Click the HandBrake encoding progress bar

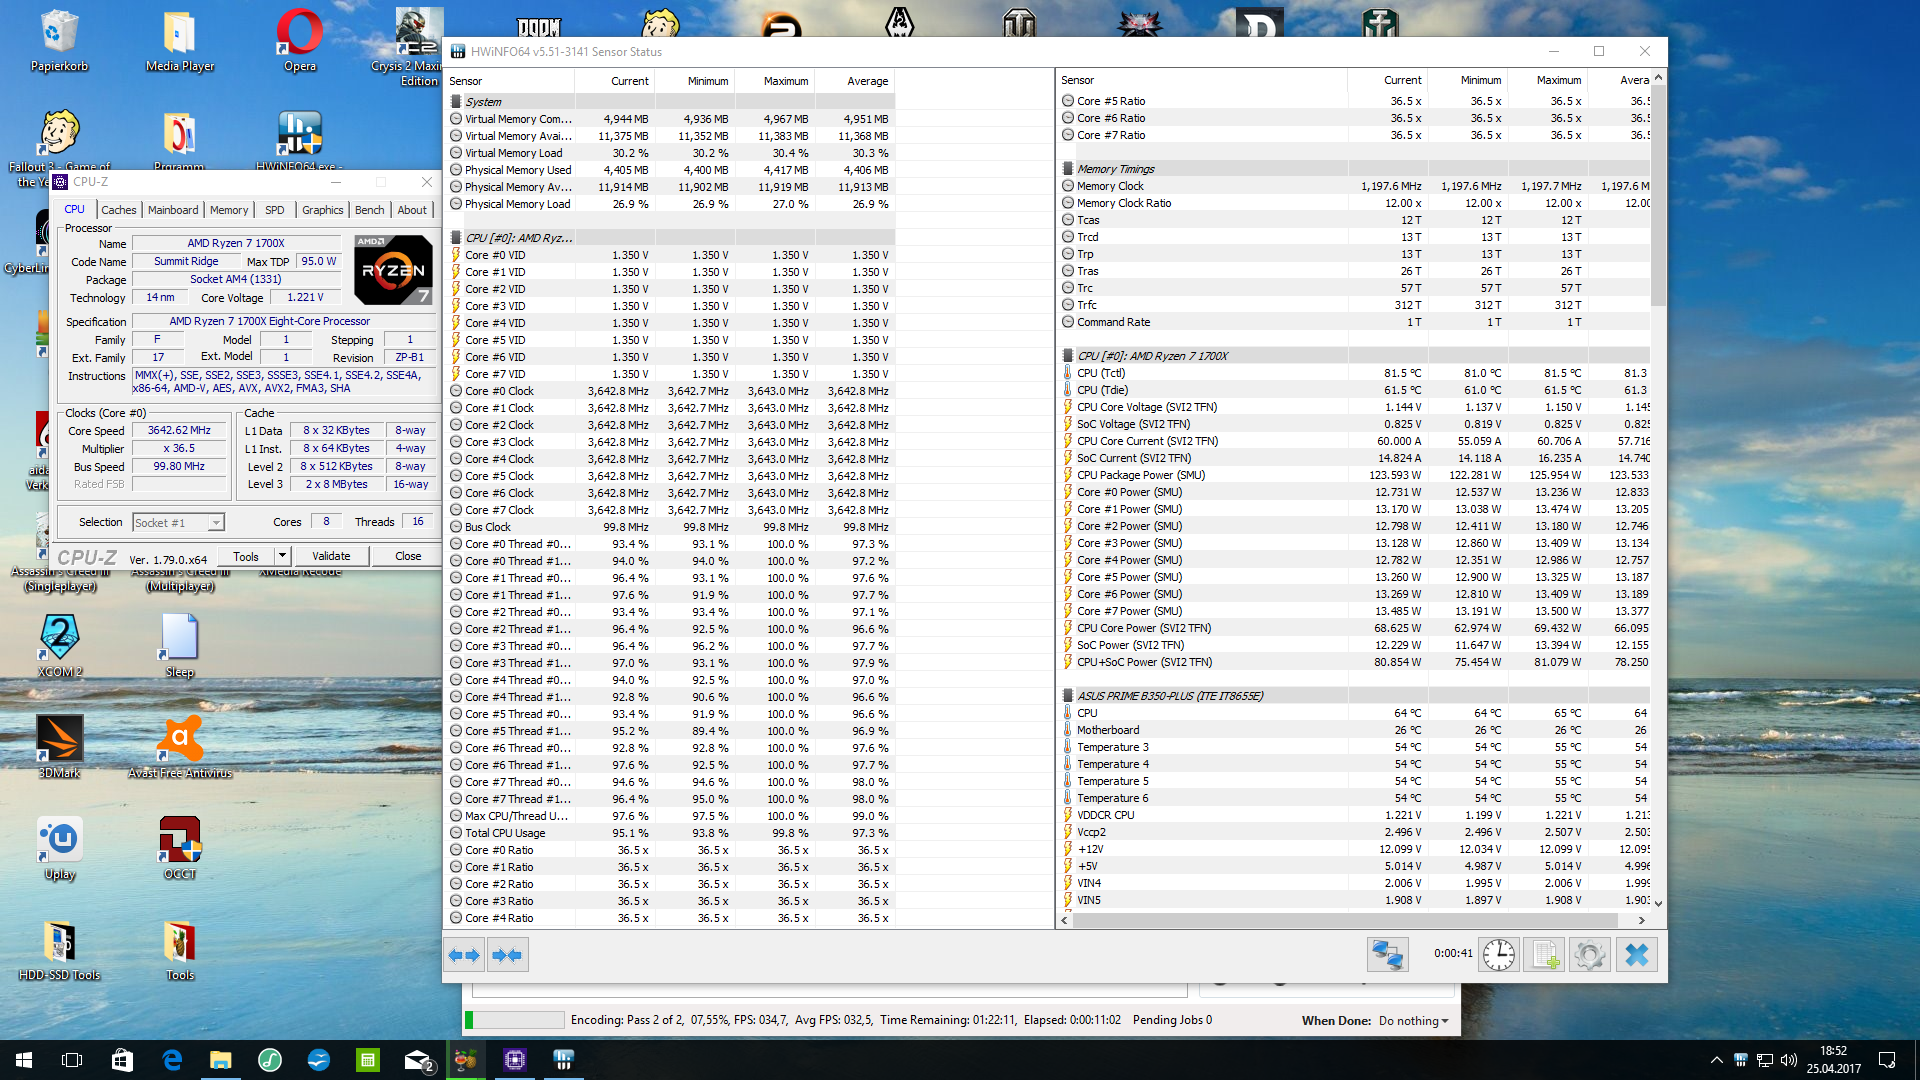point(515,1020)
